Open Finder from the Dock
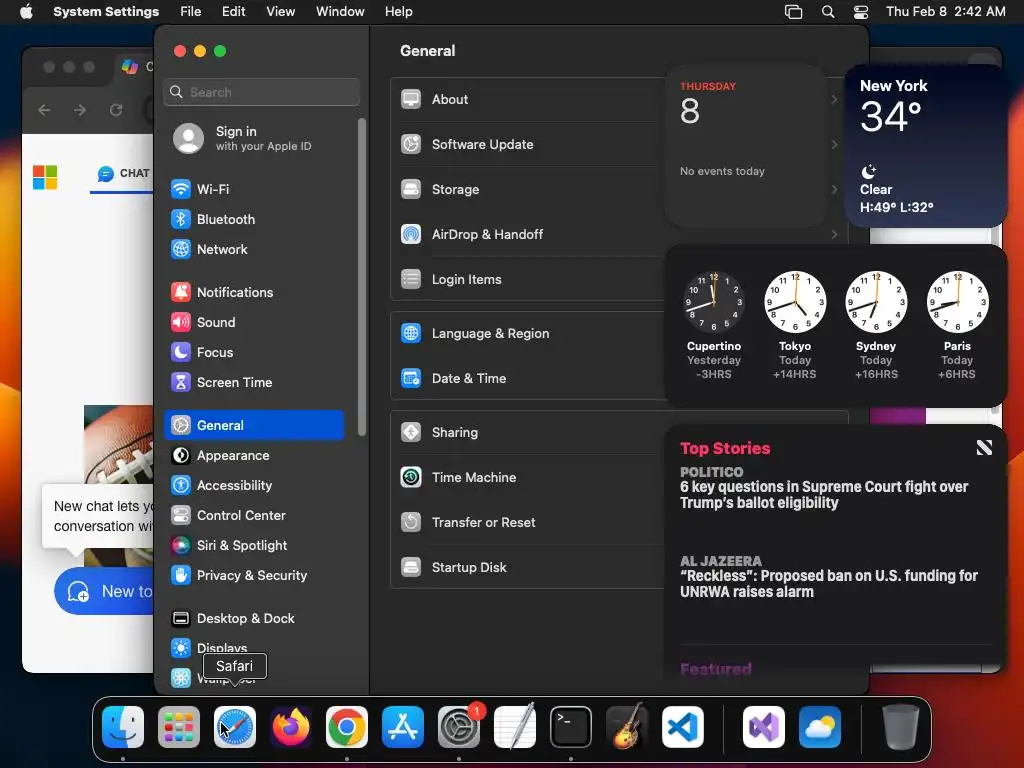This screenshot has height=768, width=1024. (123, 727)
